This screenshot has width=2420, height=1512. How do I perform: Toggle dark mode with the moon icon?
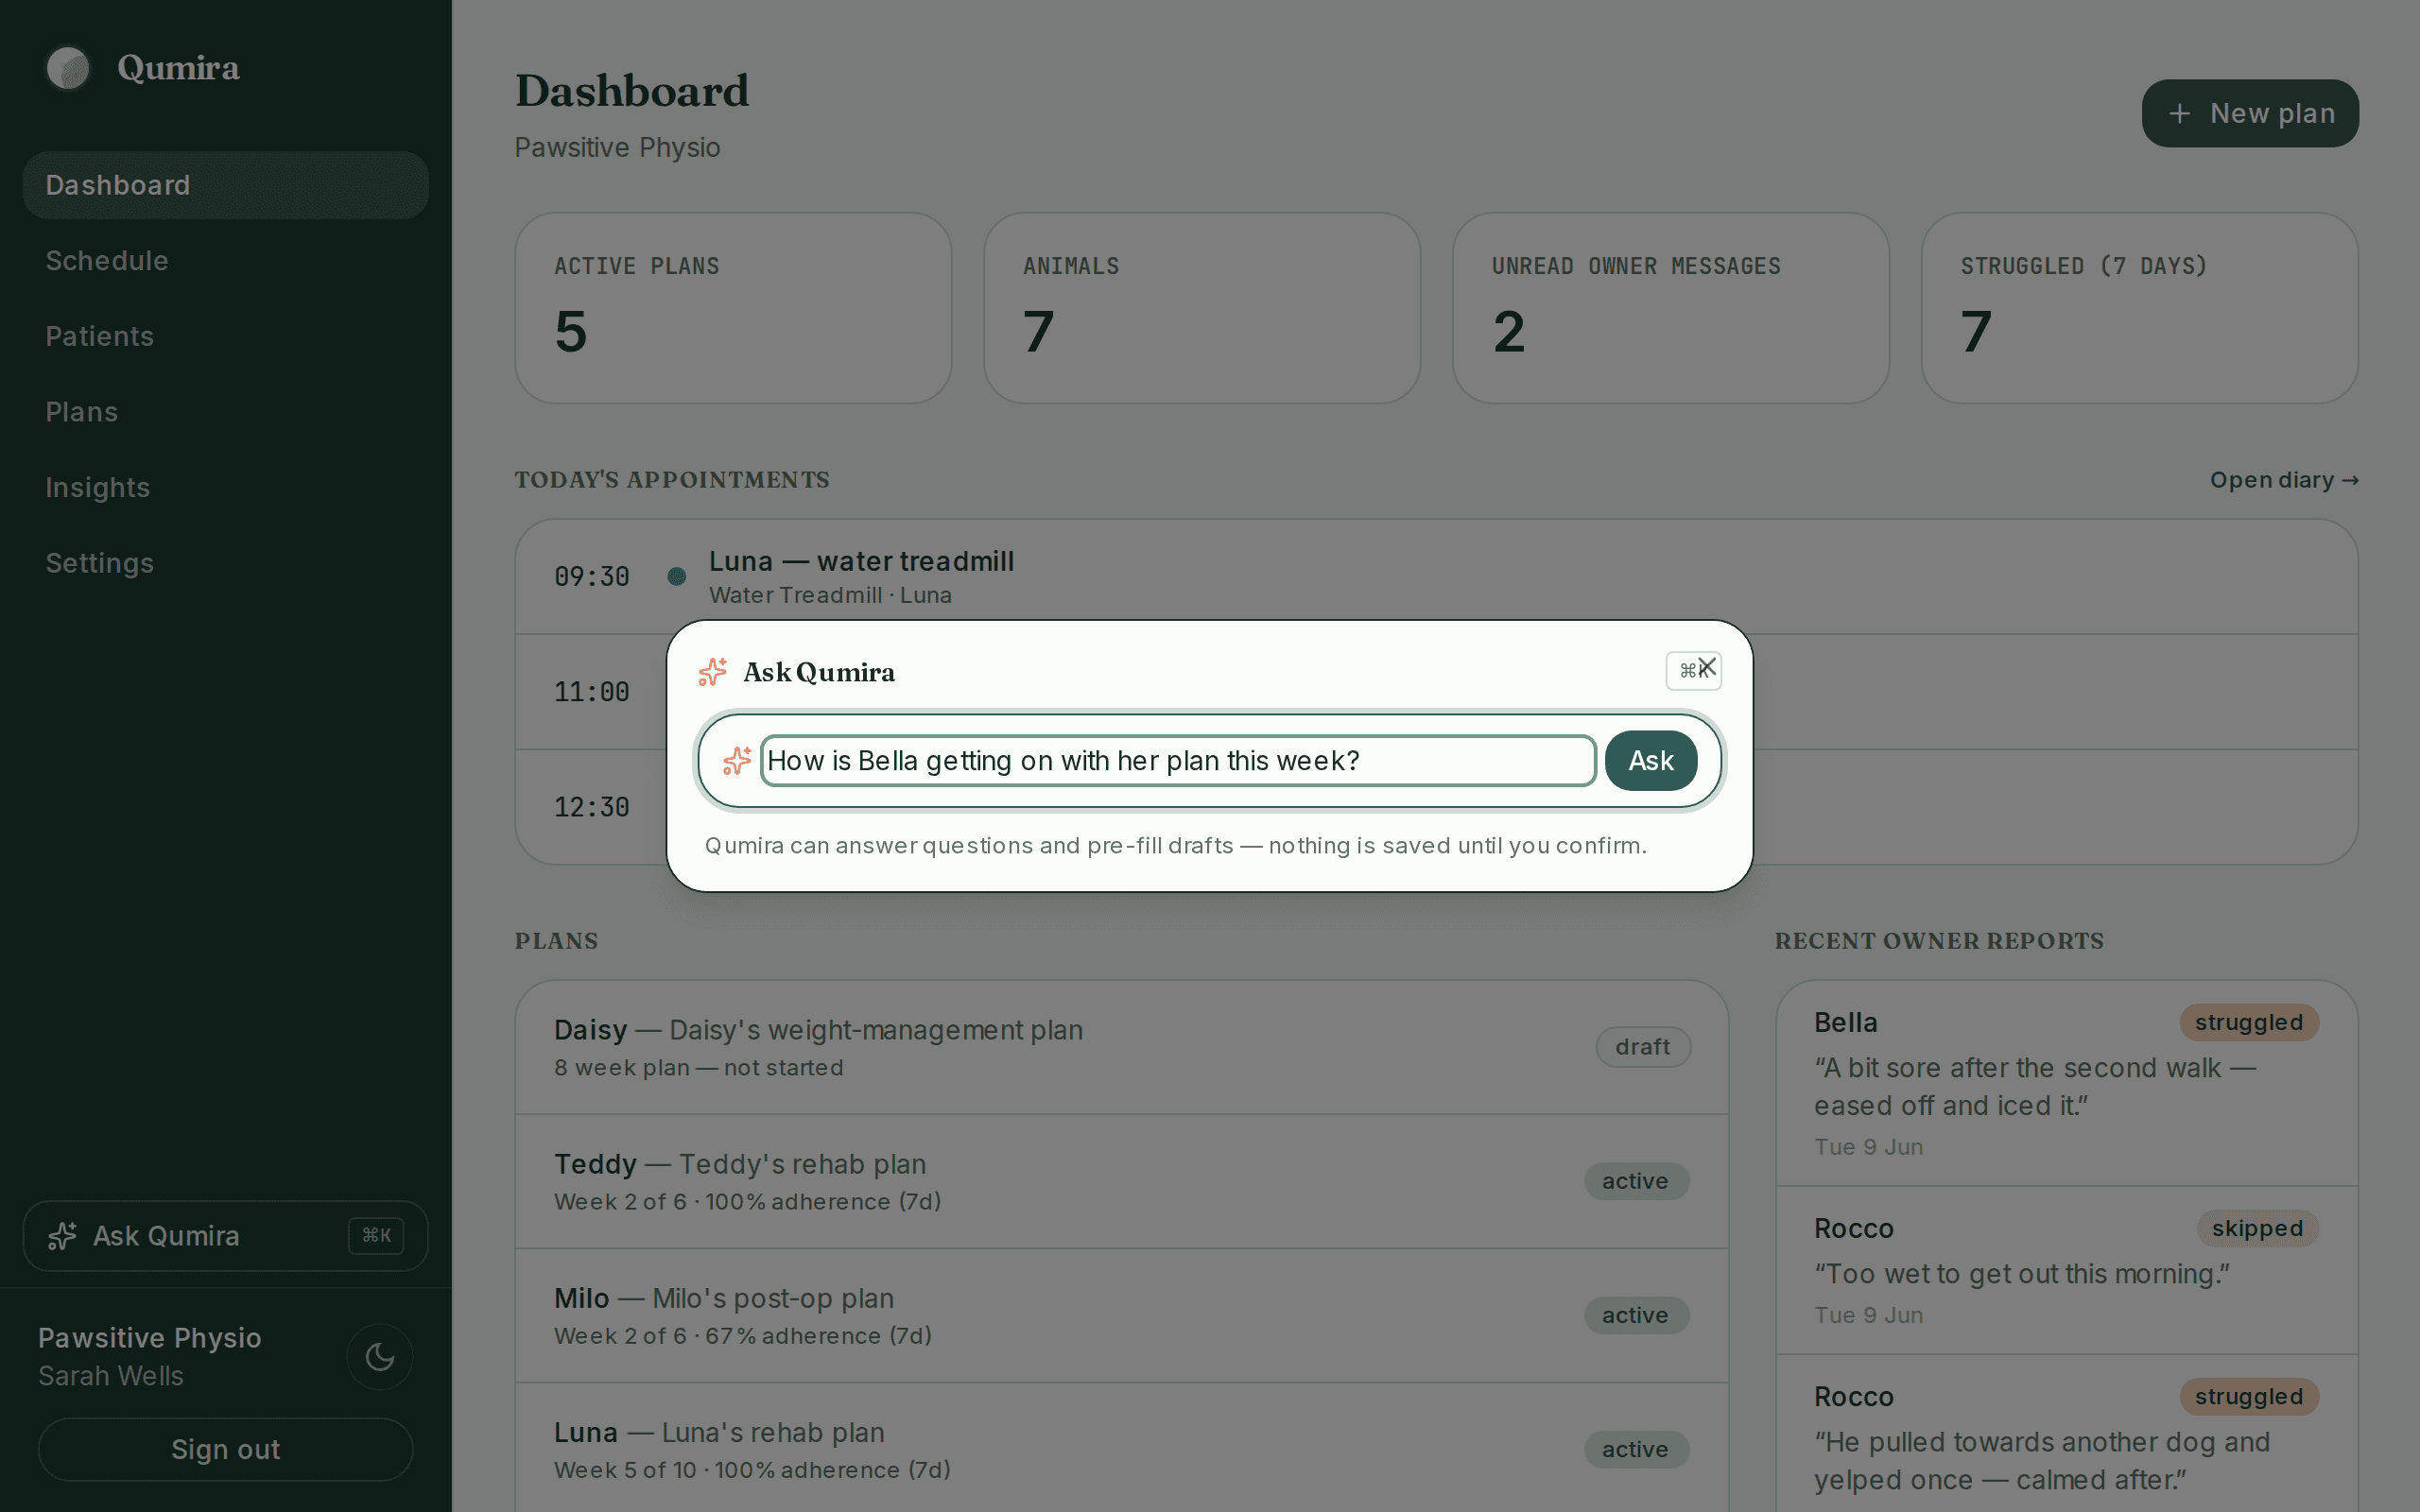click(380, 1357)
